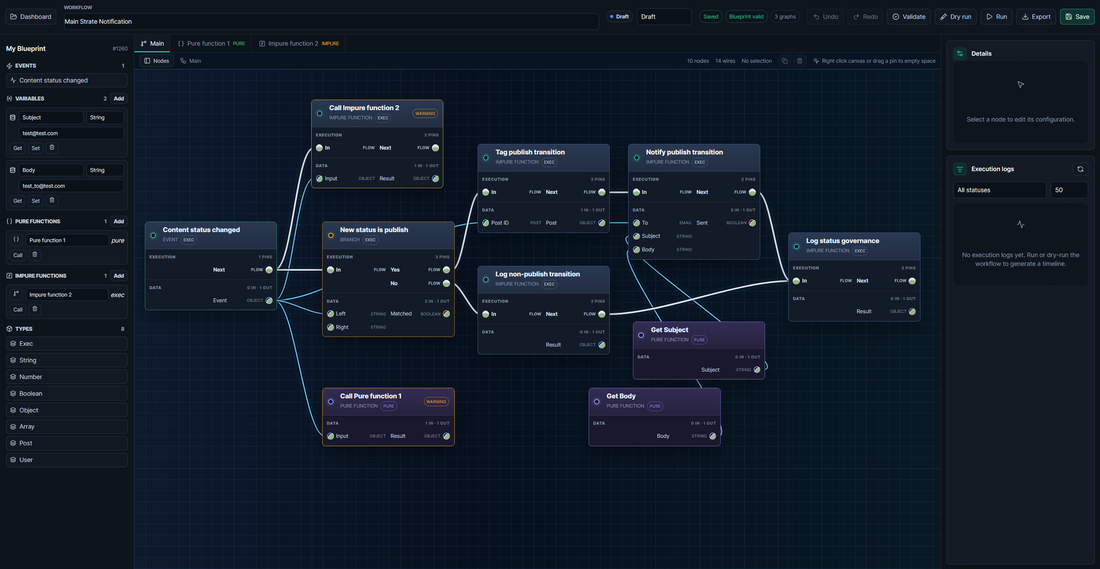
Task: Click Call under Pure function 1
Action: [18, 255]
